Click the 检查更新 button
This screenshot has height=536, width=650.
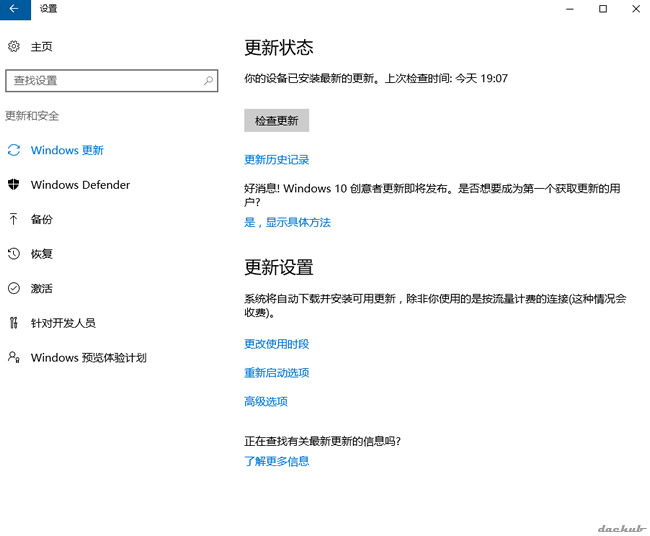[276, 121]
